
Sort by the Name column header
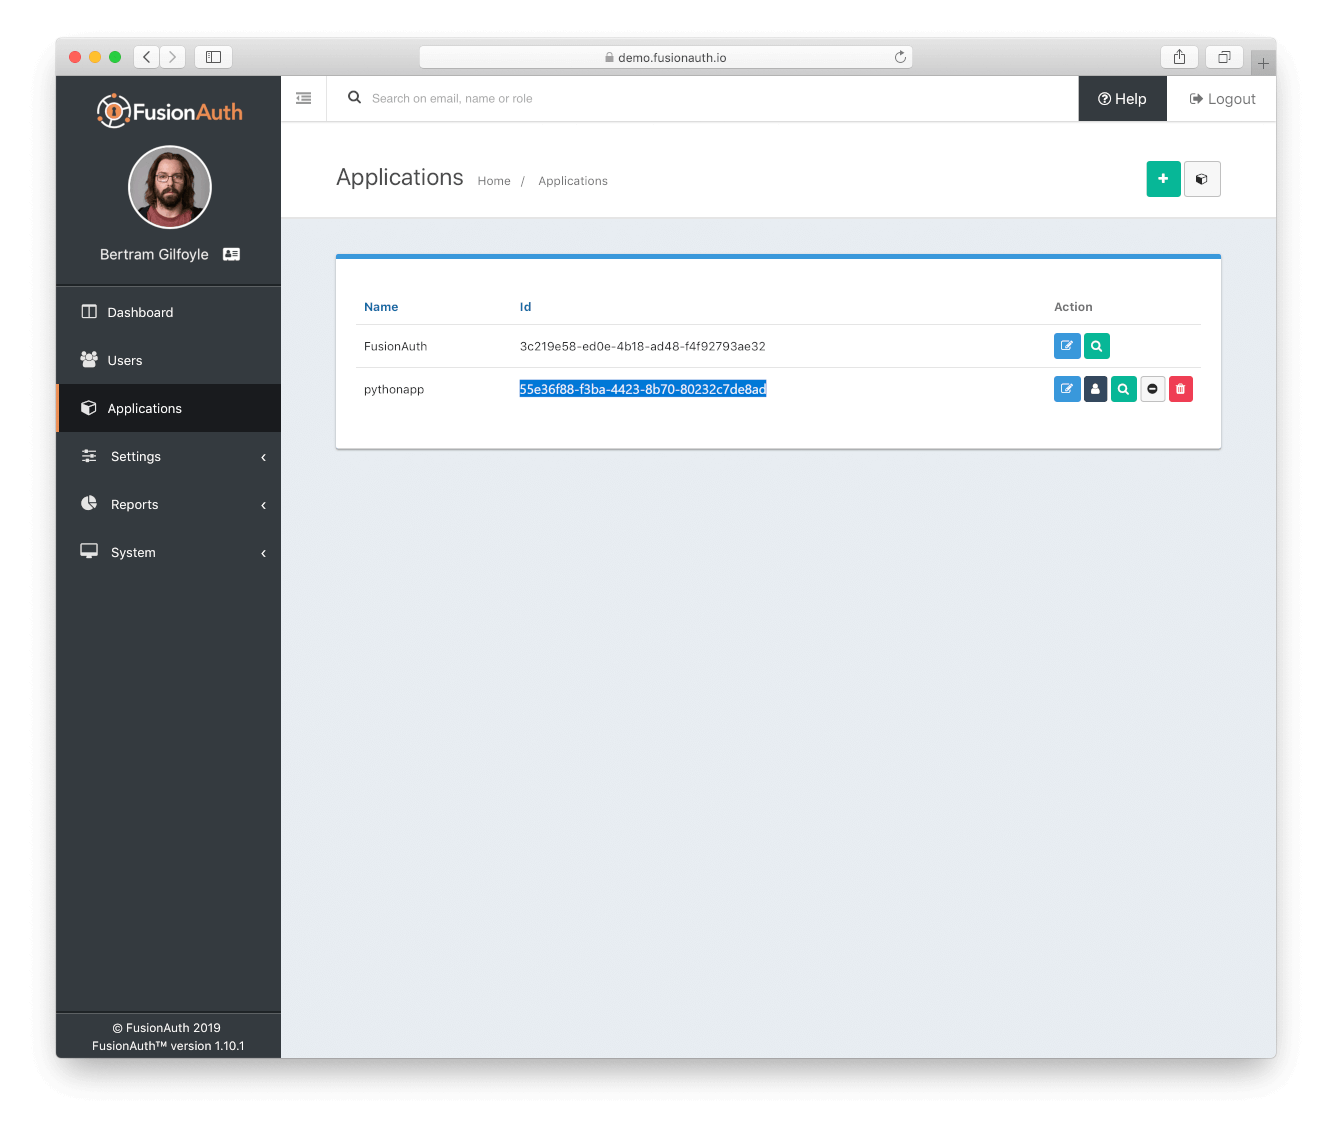click(x=381, y=307)
